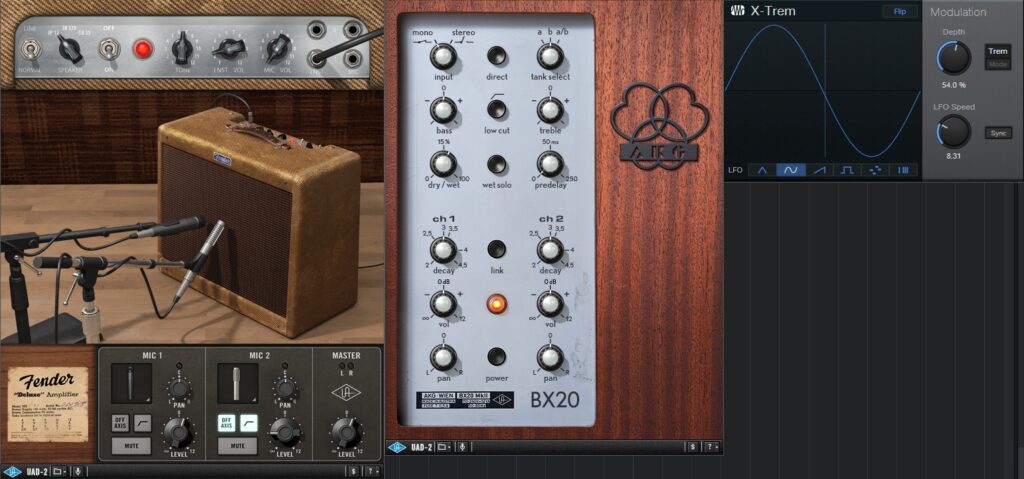Click the tank select knob on BX20
The width and height of the screenshot is (1024, 479).
[550, 56]
